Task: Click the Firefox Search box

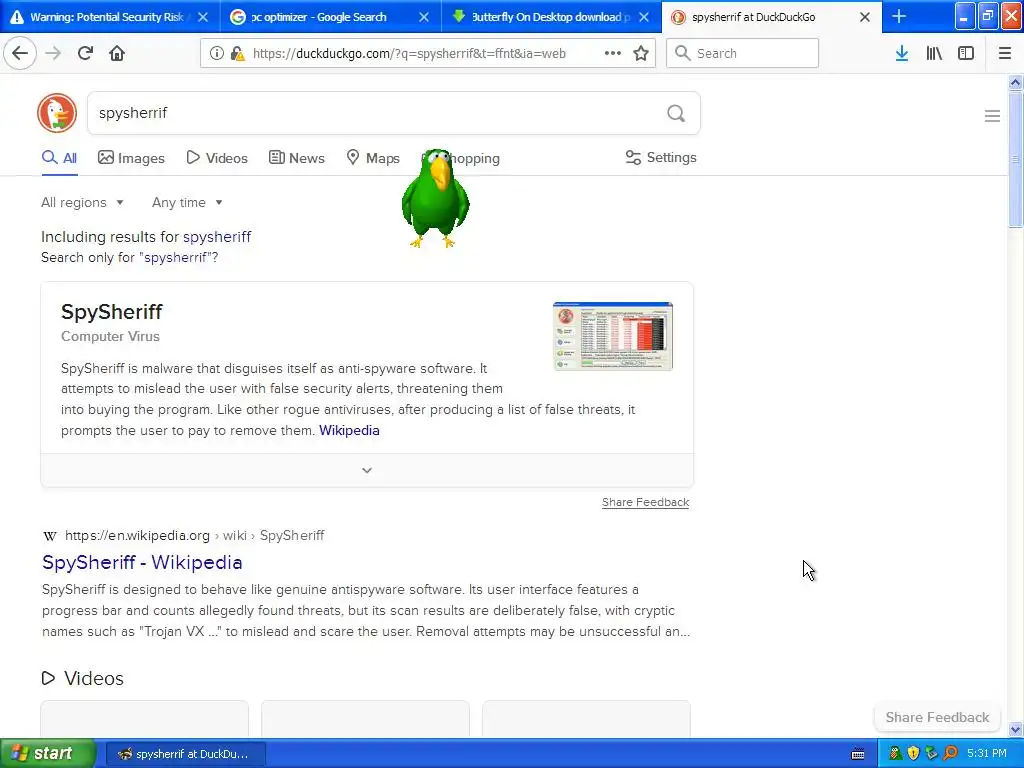Action: [x=743, y=54]
